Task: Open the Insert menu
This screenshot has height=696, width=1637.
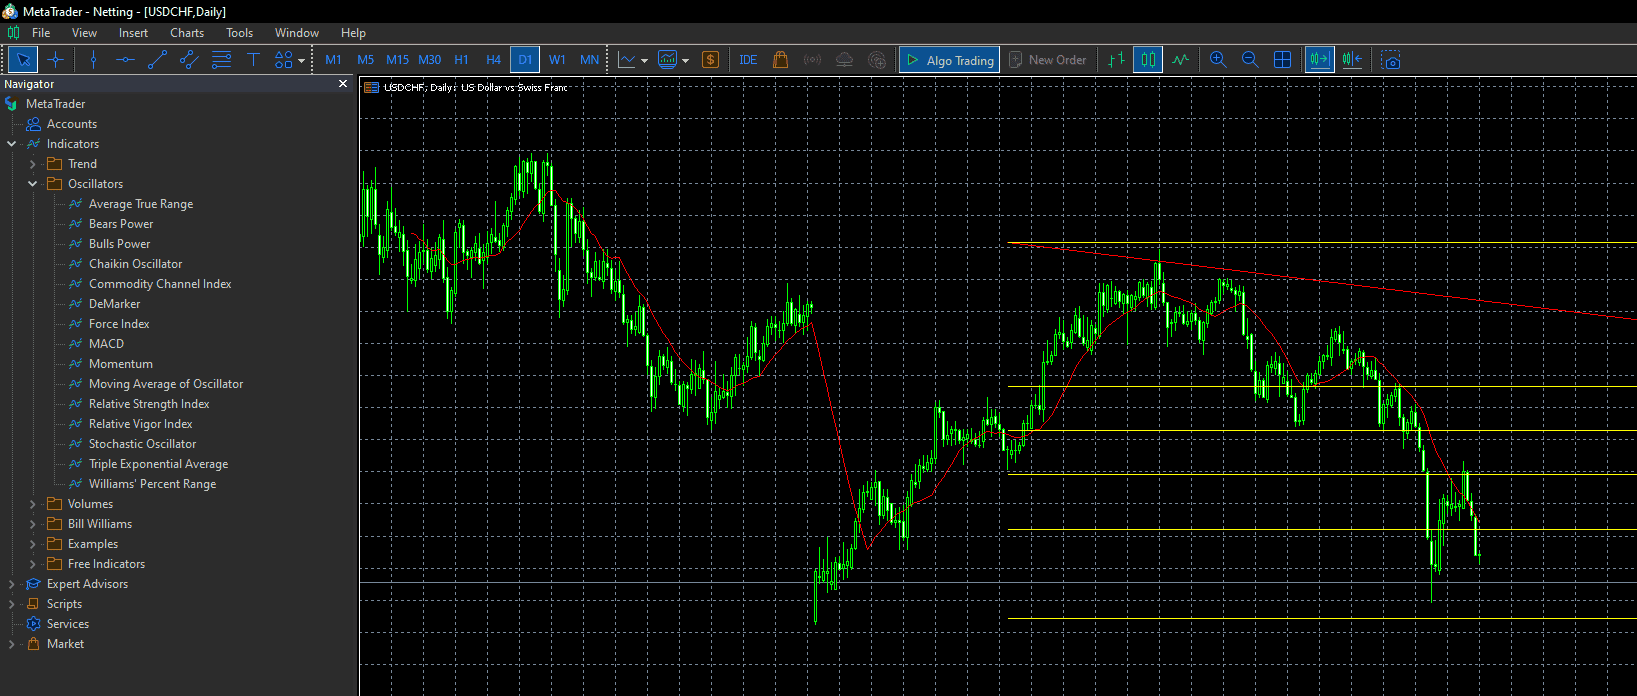Action: tap(133, 33)
